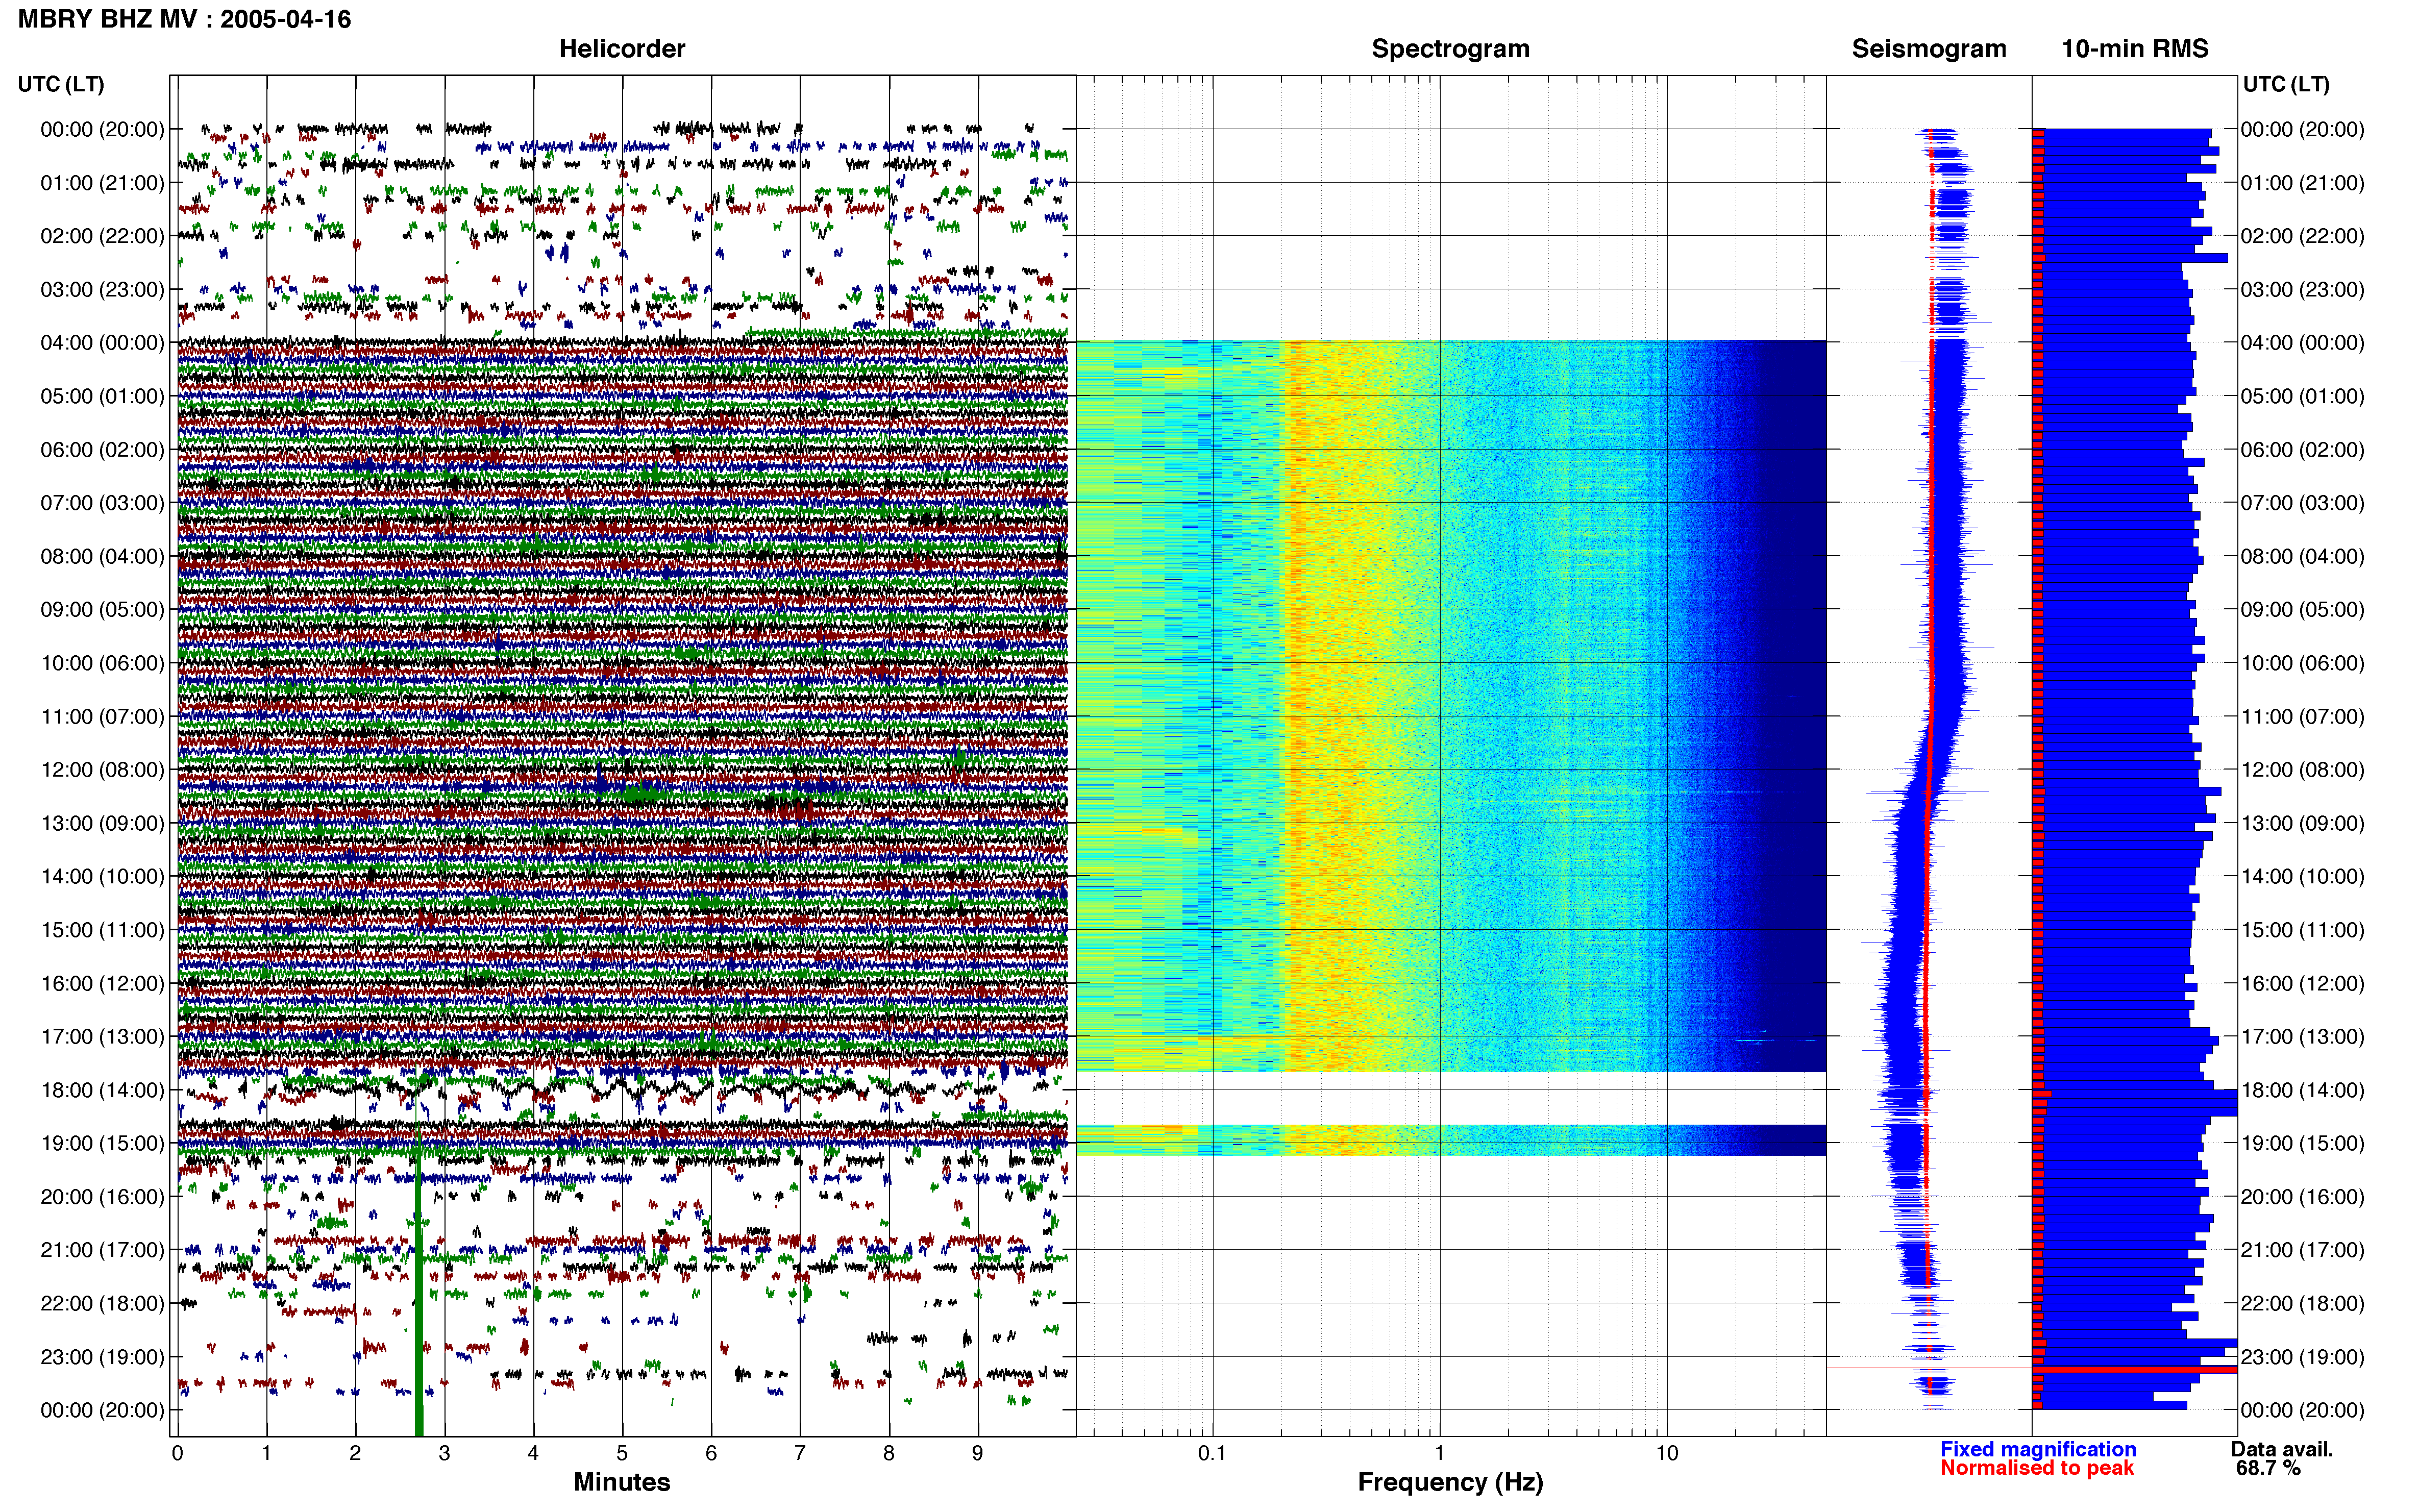Click the blue 'Fixed magnification' legend text

[x=2038, y=1449]
